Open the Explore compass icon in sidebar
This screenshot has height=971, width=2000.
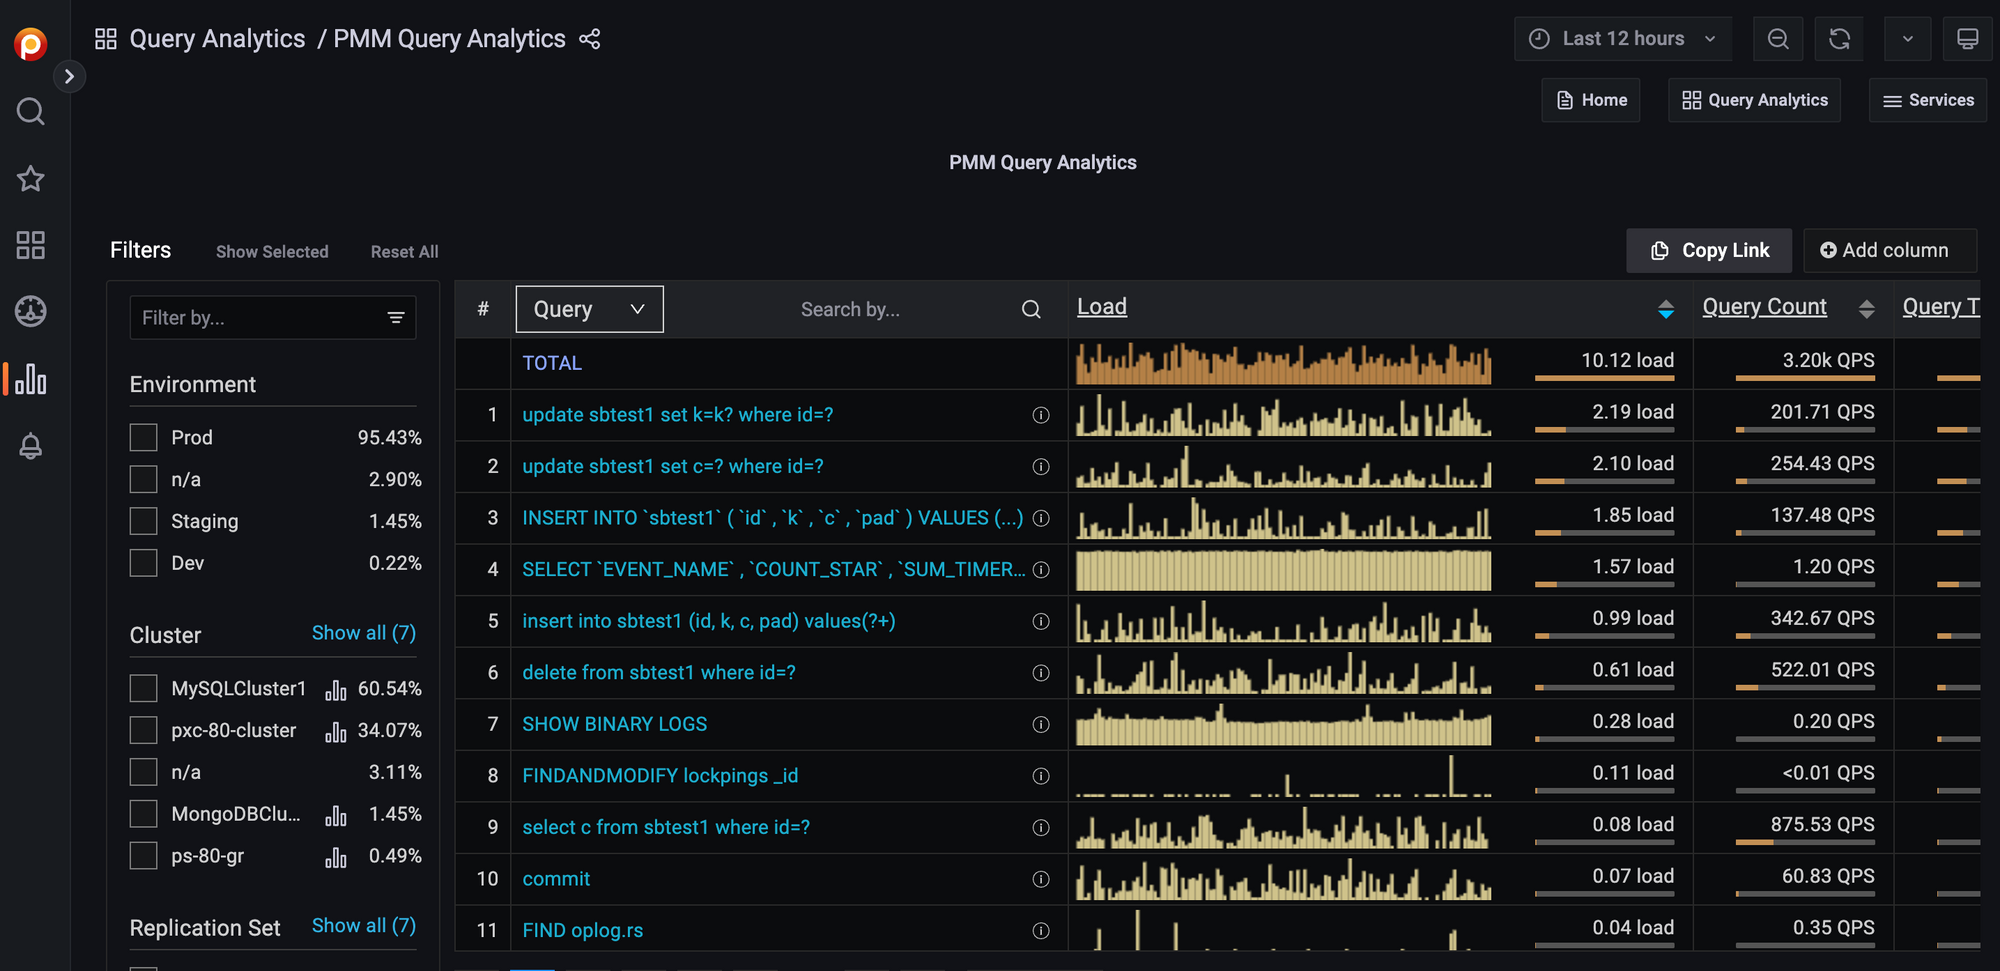point(31,311)
